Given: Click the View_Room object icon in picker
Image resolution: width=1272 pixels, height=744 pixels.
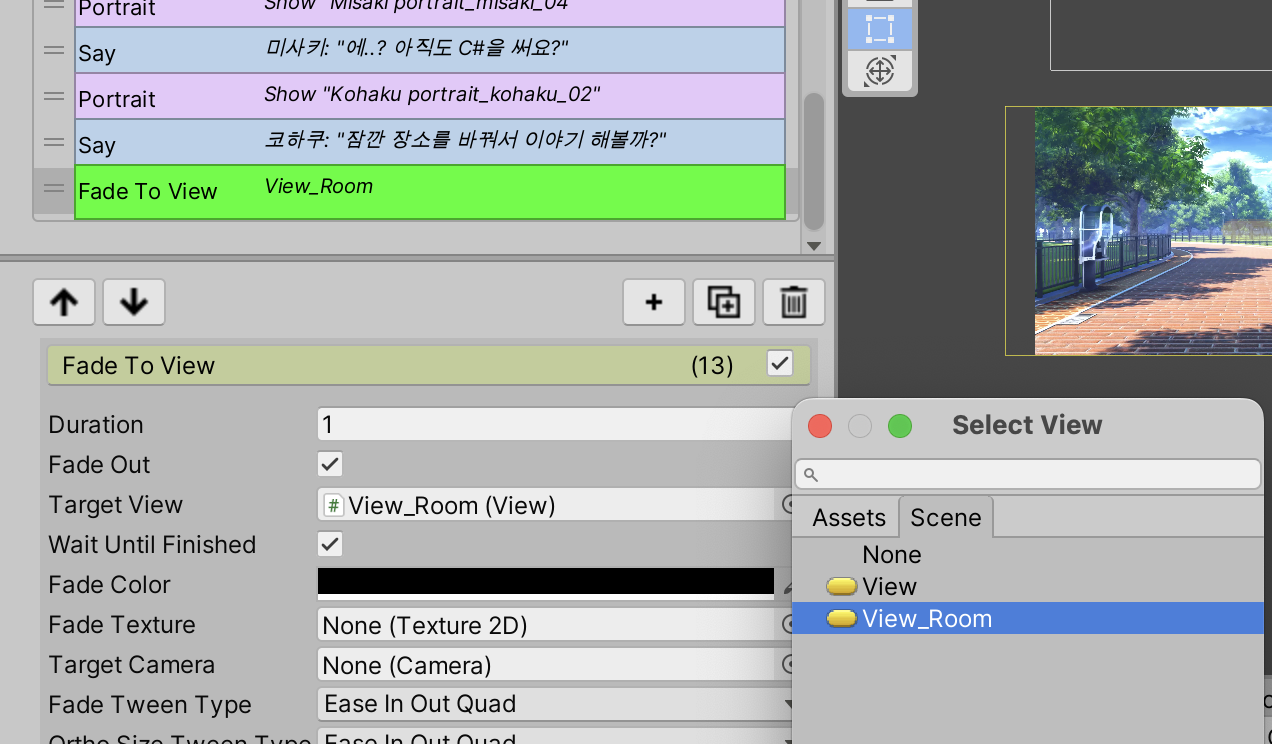Looking at the screenshot, I should 842,619.
